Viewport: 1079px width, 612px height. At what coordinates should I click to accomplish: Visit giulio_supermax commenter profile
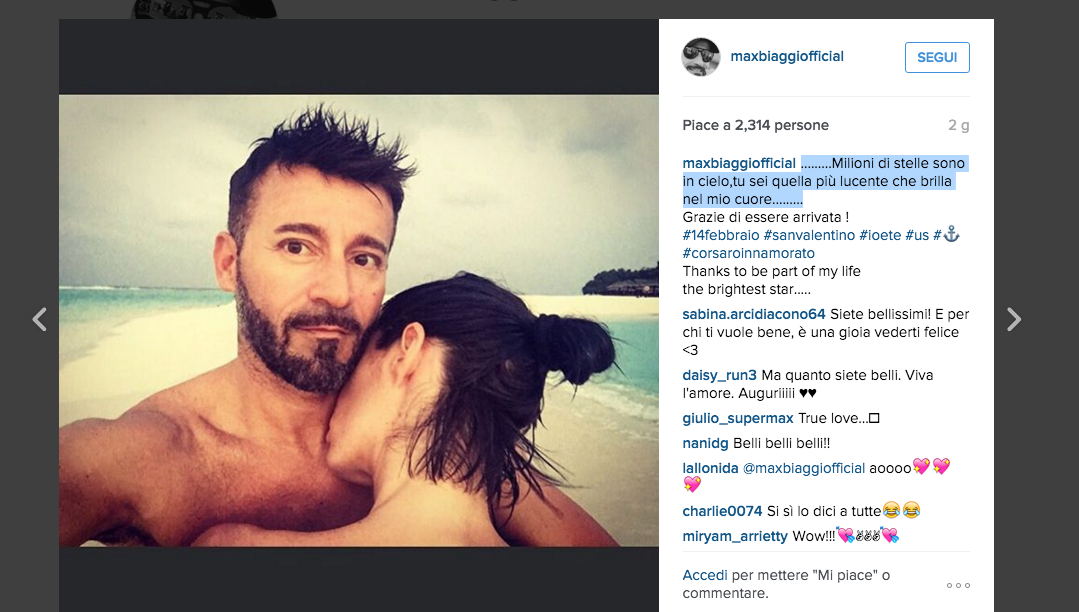pos(738,418)
